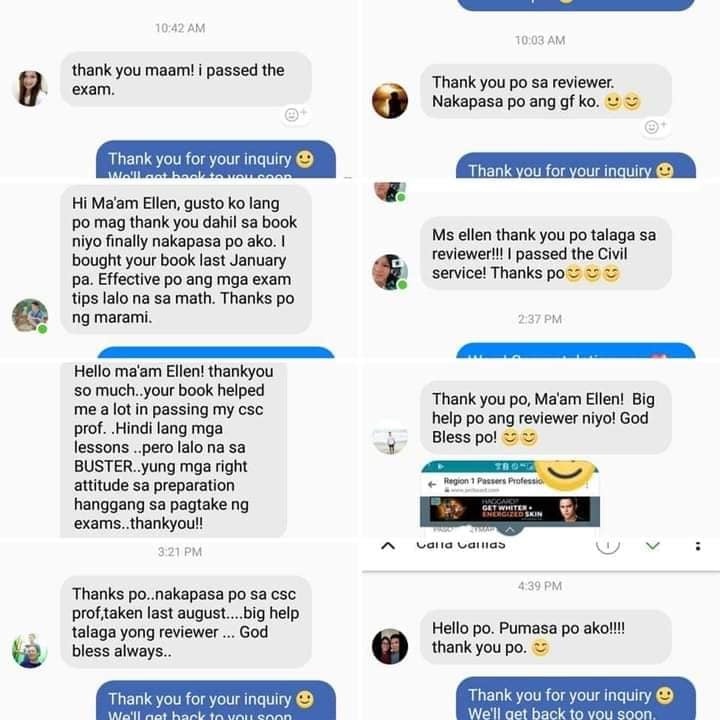This screenshot has width=720, height=720.
Task: Select the 'Hello ma'am Ellen! thankyou so much' message
Action: click(x=174, y=448)
